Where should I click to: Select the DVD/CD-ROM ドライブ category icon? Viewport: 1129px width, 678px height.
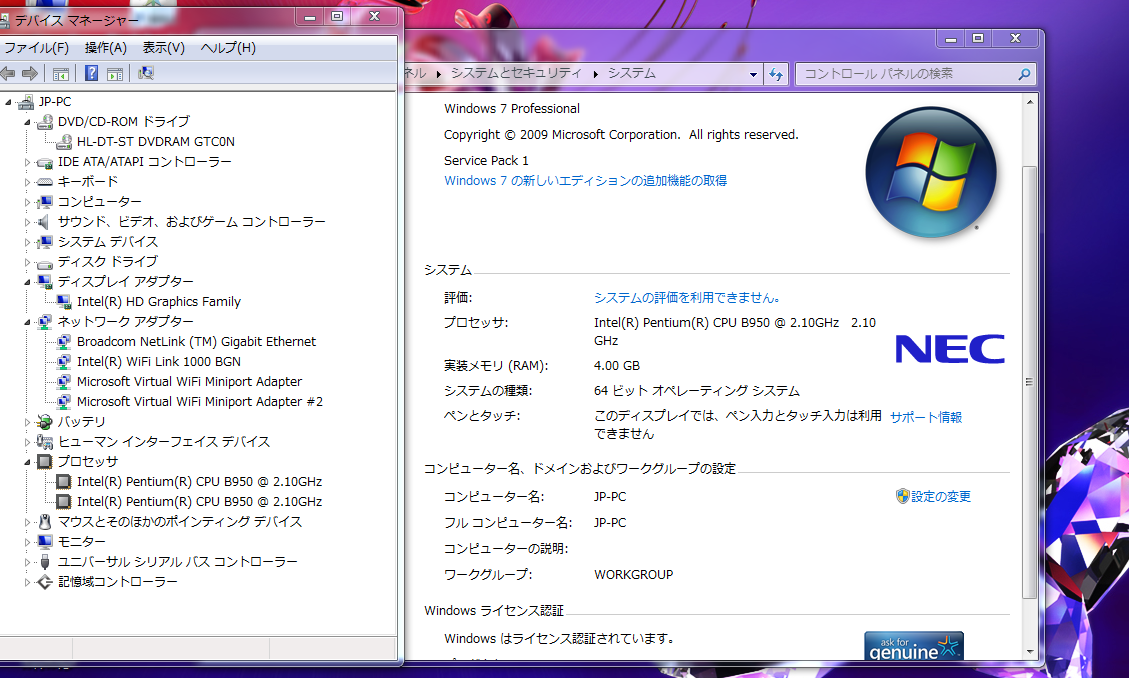pyautogui.click(x=45, y=122)
